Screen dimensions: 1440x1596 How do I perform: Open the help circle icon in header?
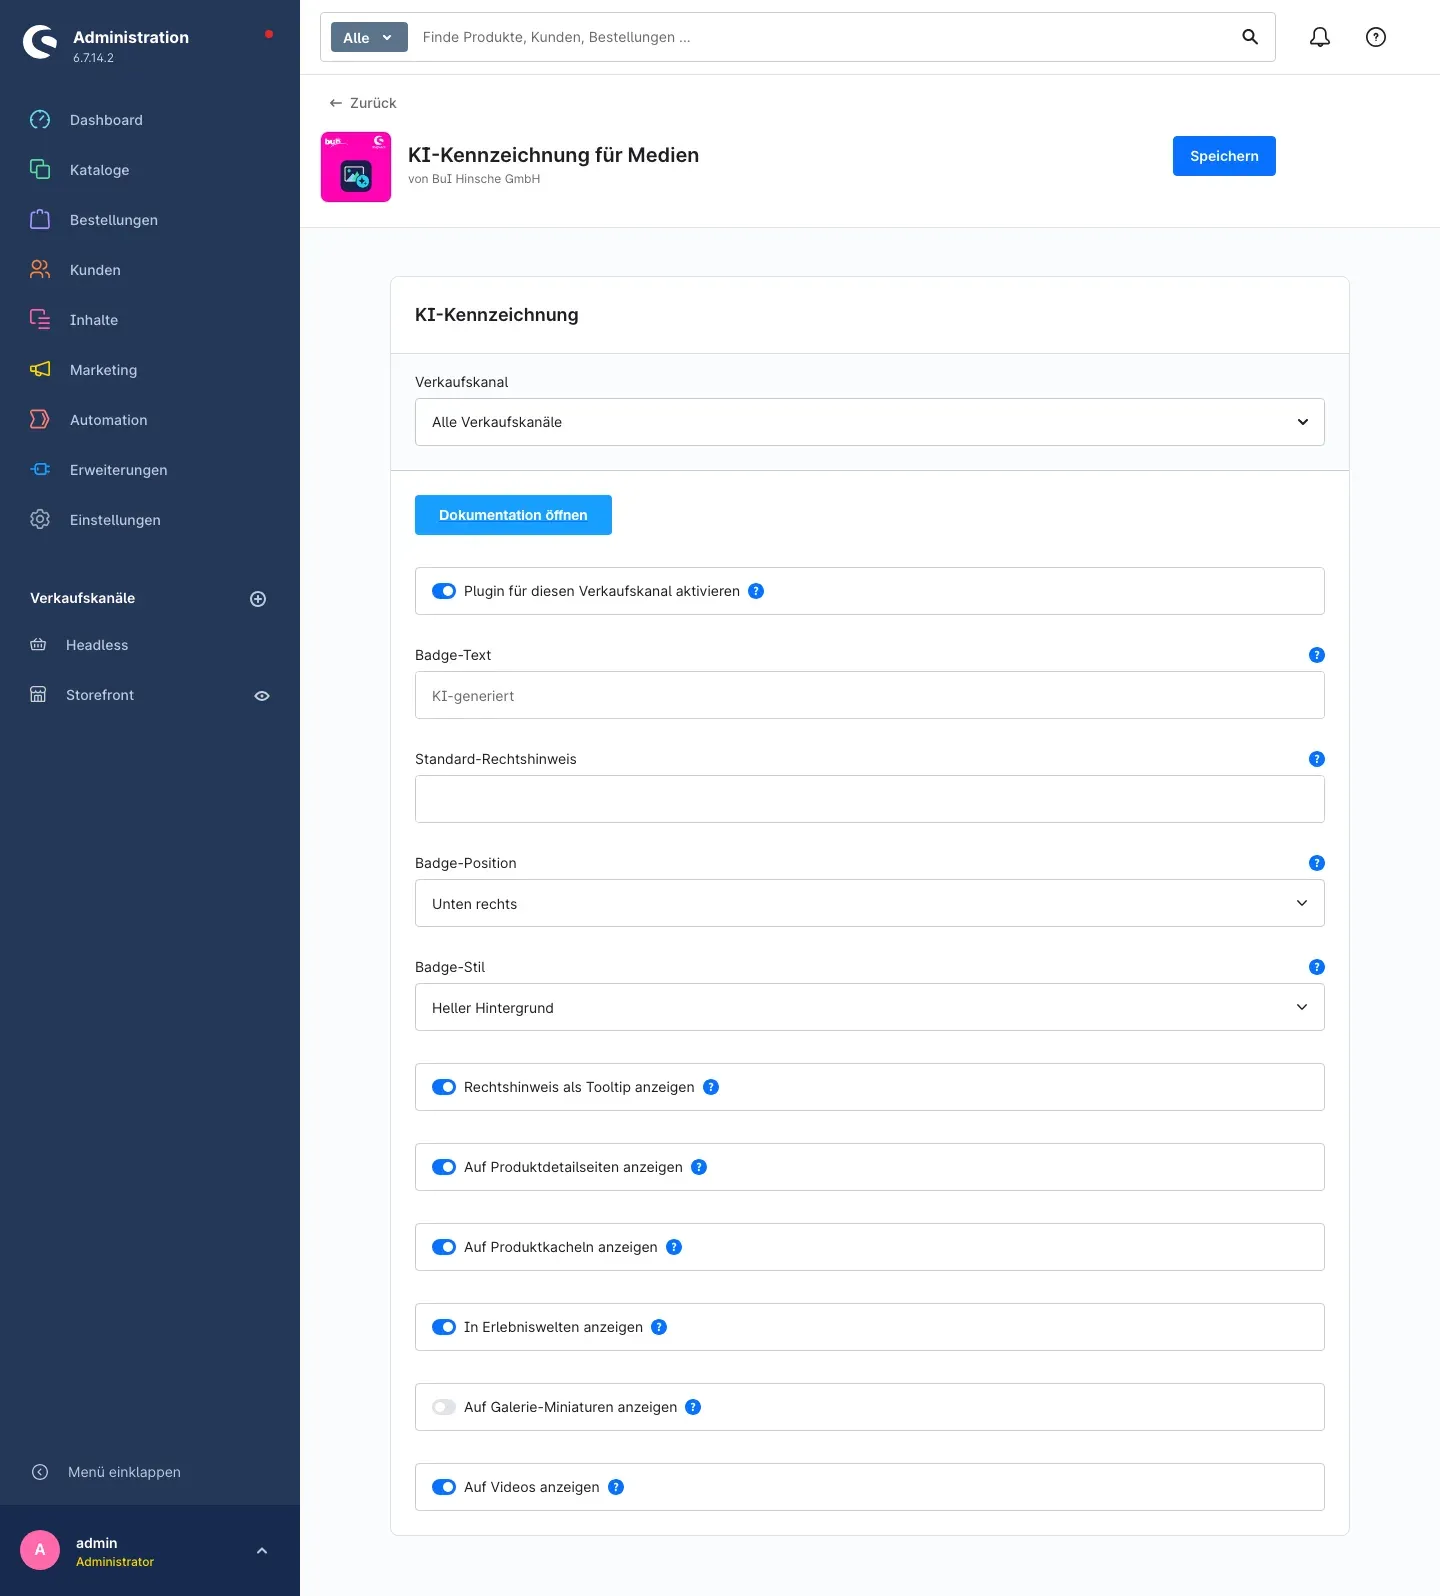pos(1376,37)
